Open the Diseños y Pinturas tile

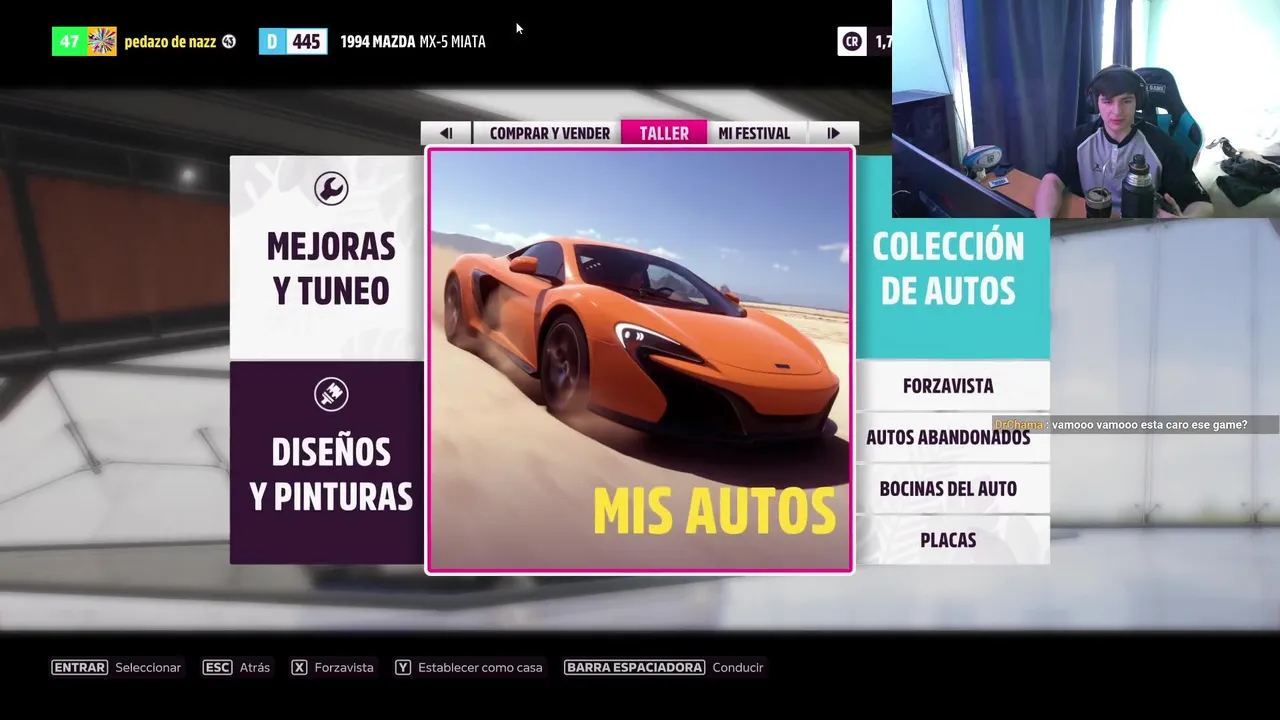(327, 463)
